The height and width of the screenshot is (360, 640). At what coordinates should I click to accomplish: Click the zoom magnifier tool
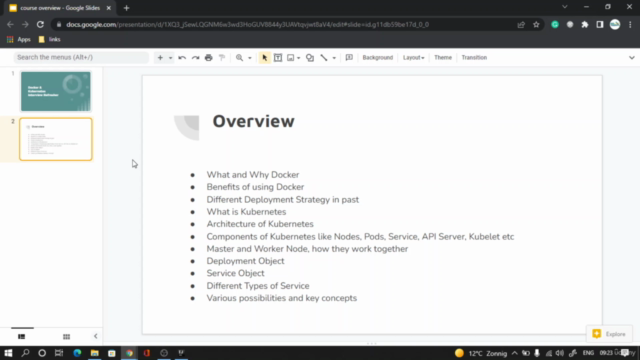click(239, 58)
